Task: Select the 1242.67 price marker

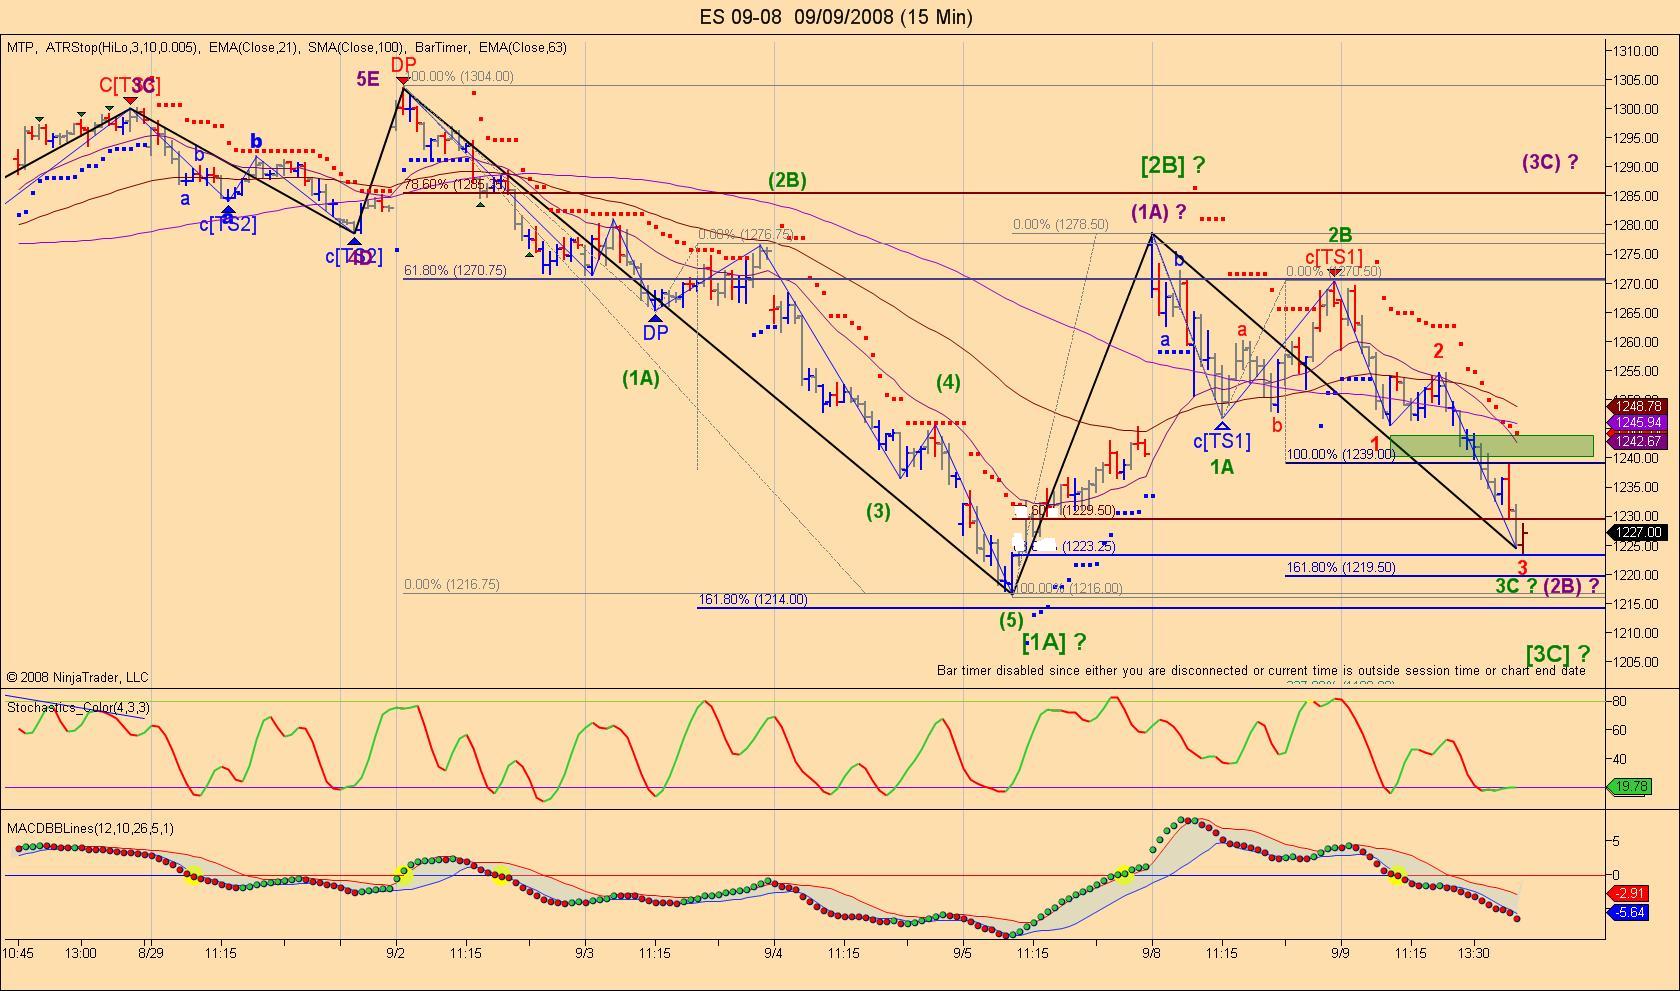Action: point(1638,441)
